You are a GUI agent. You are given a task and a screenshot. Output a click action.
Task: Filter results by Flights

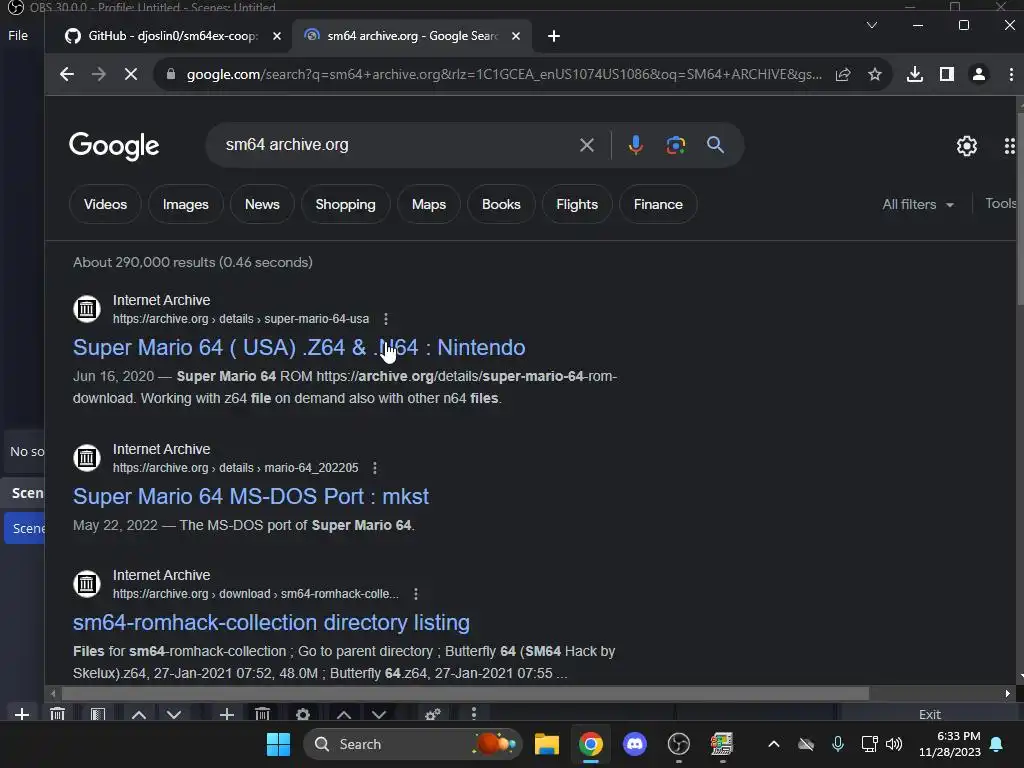577,204
